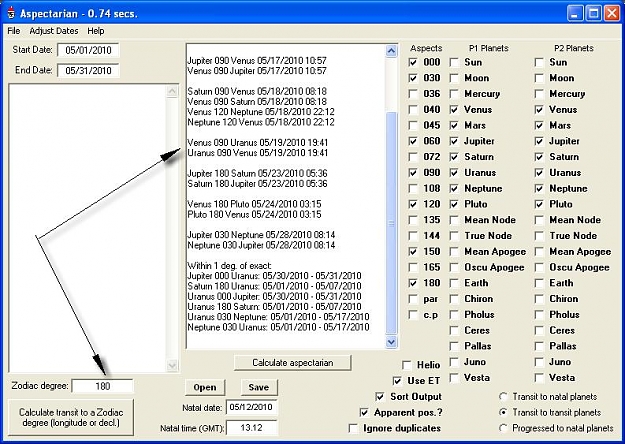Enable the 072 aspect checkbox
Screen dimensions: 625x444
[413, 157]
